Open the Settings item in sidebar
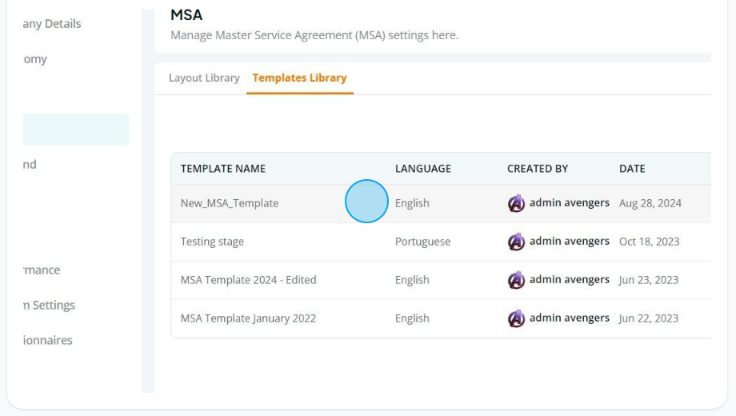This screenshot has height=416, width=736. click(x=49, y=305)
